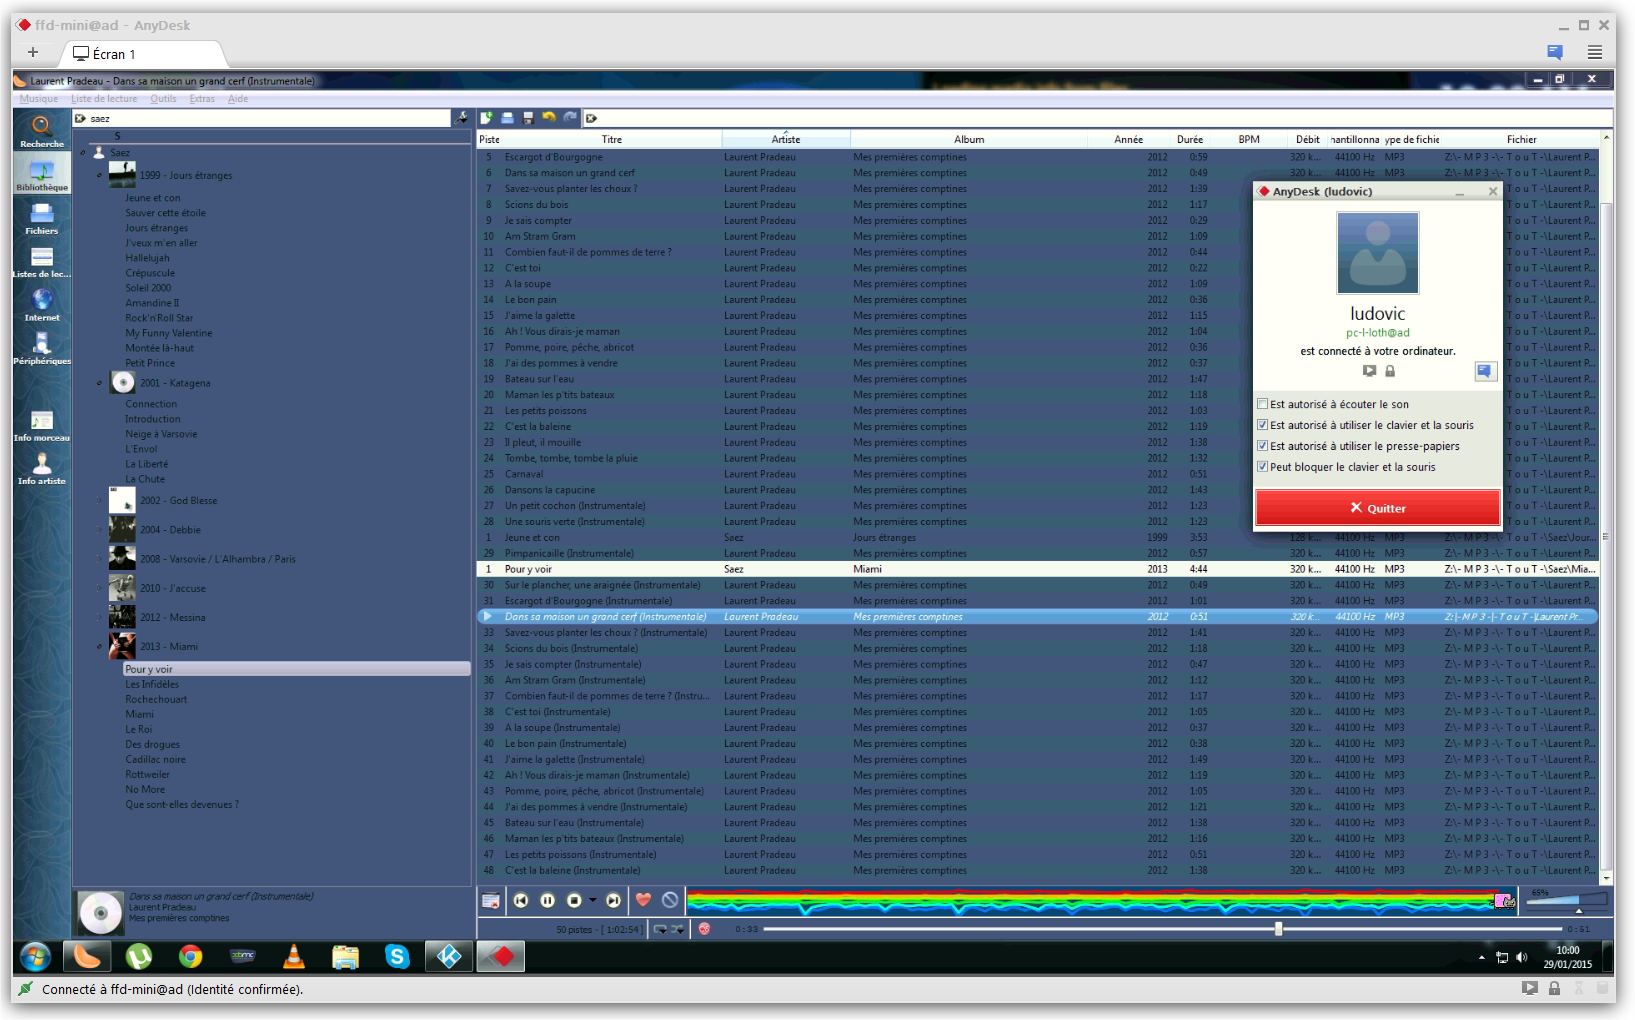The image size is (1635, 1020).
Task: Uncheck 'Peut bloquer le clavier et la souris'
Action: tap(1263, 466)
